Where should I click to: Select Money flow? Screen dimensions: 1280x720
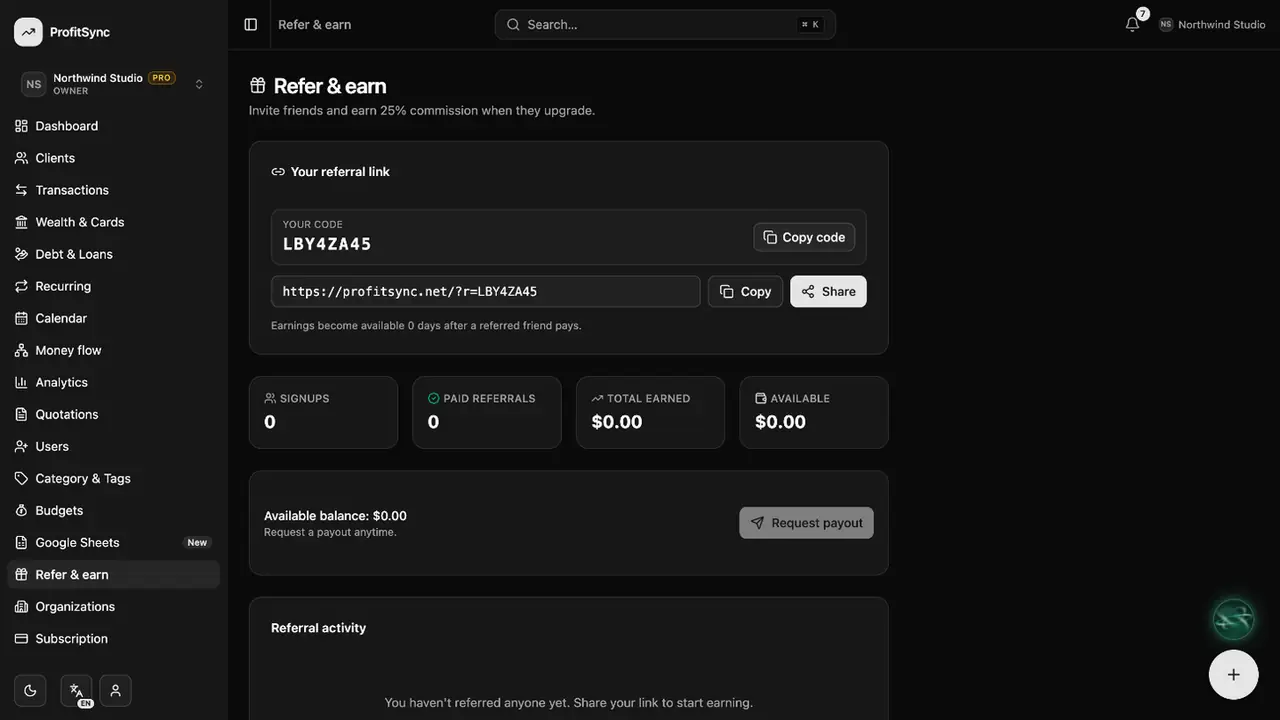coord(114,350)
